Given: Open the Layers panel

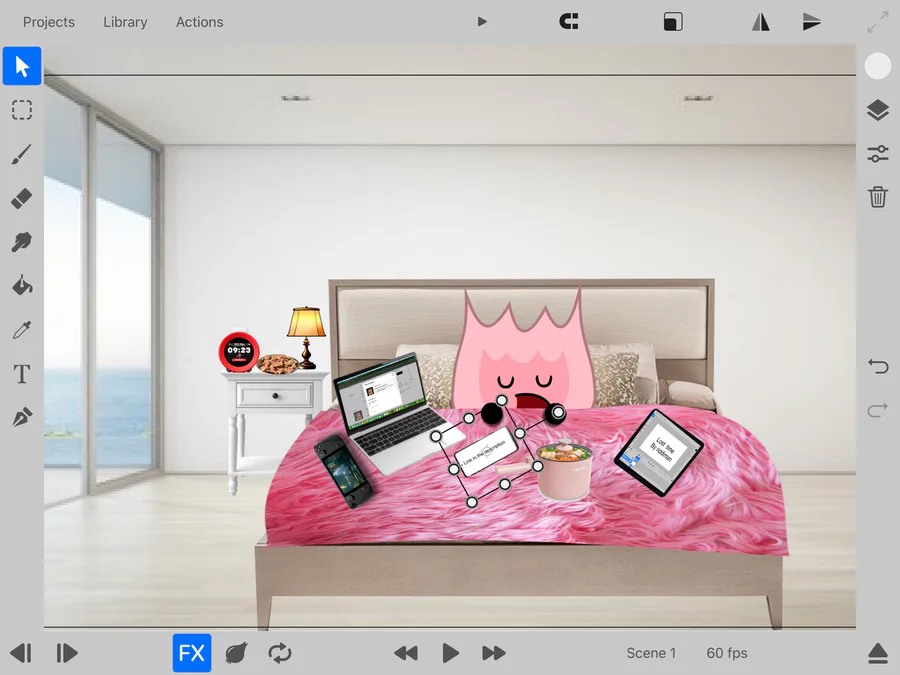Looking at the screenshot, I should [878, 110].
